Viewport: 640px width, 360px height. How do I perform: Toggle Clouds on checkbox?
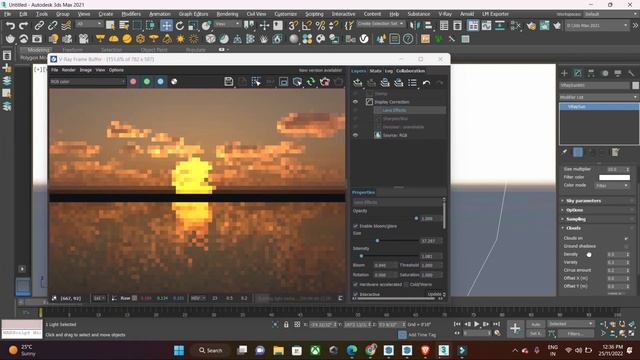pyautogui.click(x=627, y=238)
